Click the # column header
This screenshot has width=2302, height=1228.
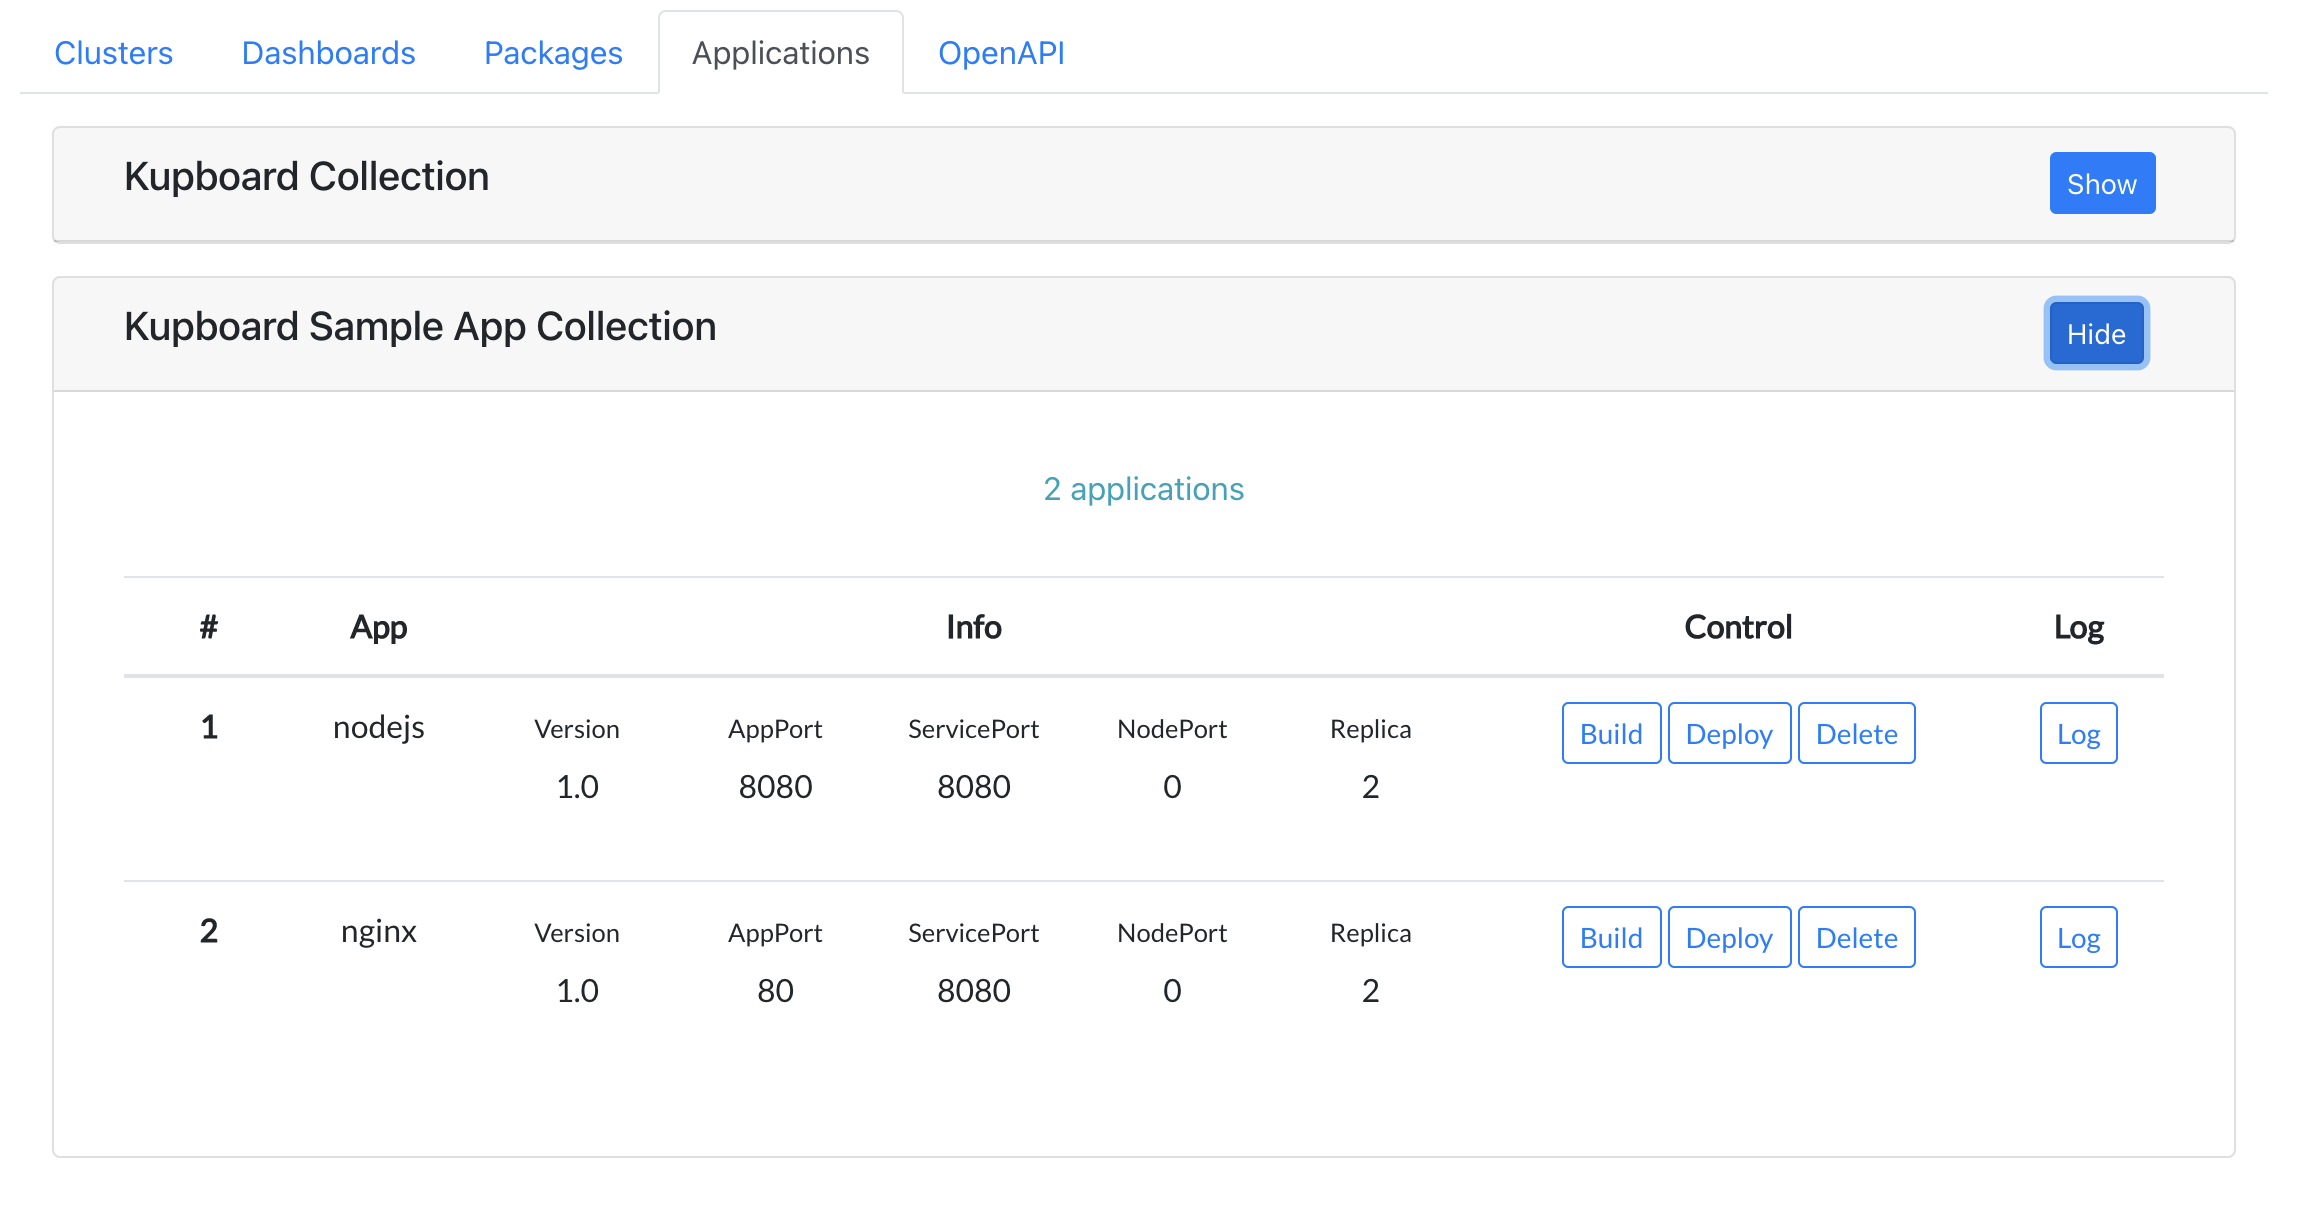208,627
